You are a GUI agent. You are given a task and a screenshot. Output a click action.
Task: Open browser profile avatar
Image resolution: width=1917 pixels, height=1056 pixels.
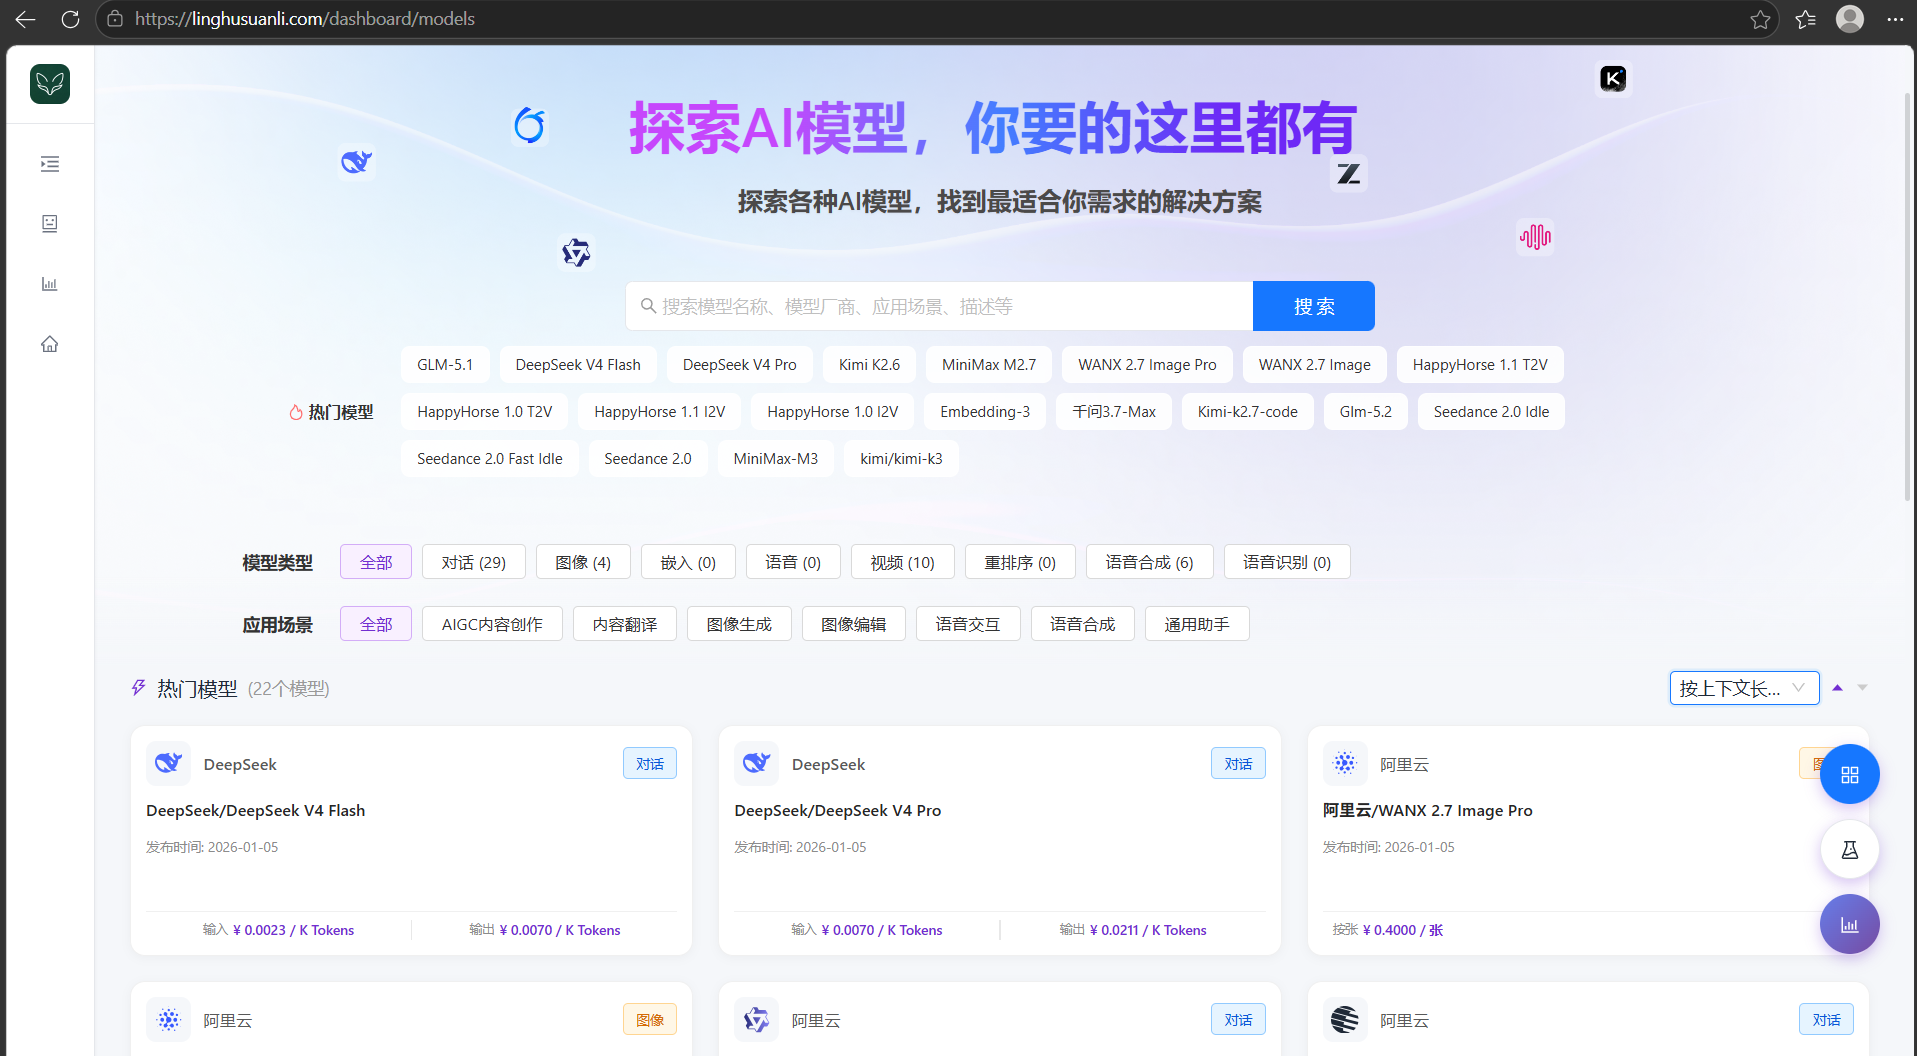pos(1850,19)
